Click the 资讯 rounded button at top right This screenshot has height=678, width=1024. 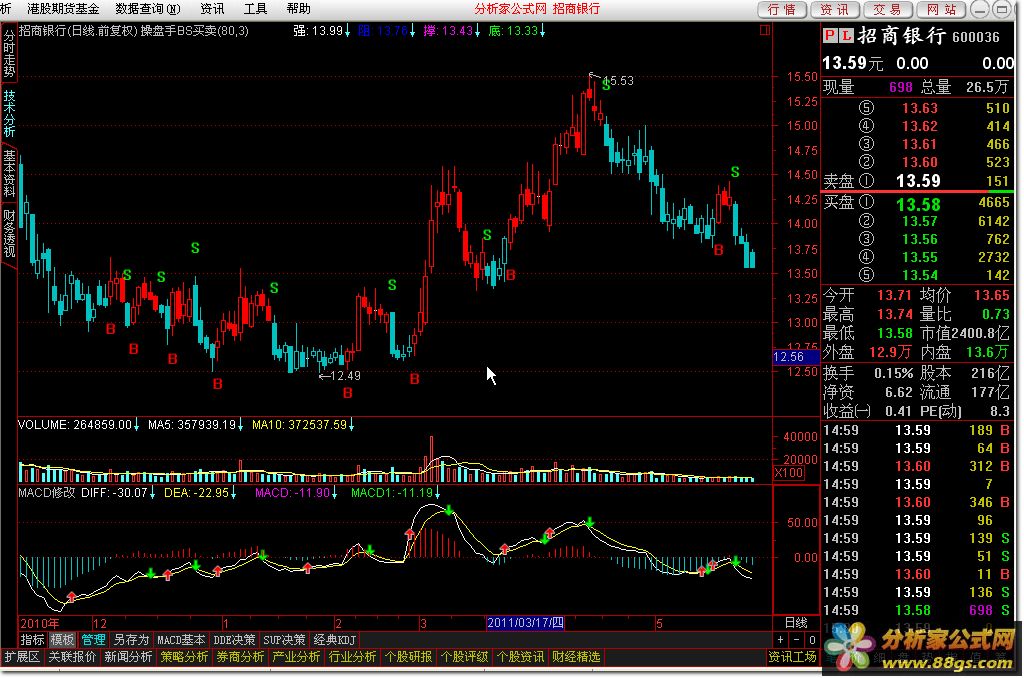[x=835, y=9]
